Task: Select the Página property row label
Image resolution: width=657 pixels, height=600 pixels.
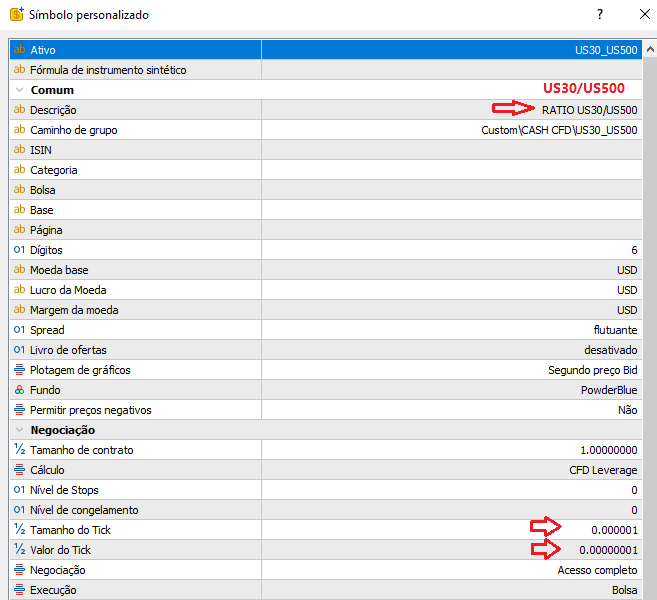Action: pos(46,230)
